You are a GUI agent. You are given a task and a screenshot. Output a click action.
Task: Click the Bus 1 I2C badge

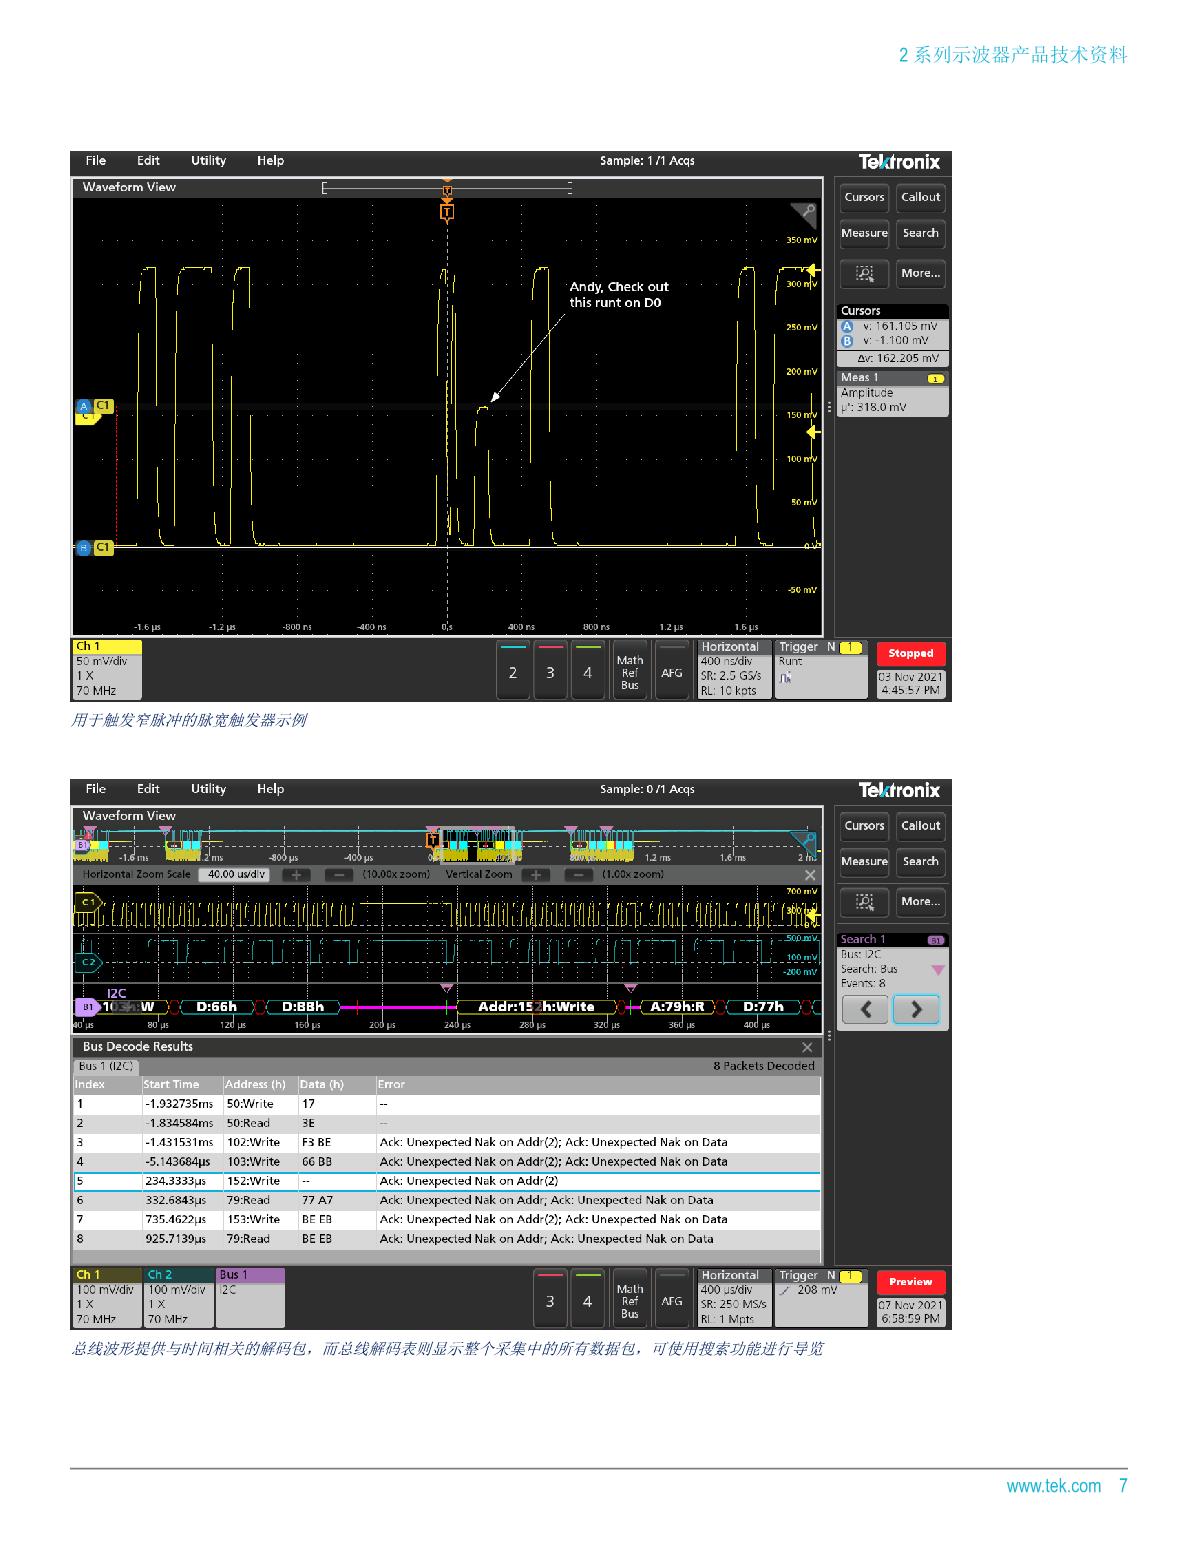point(251,1297)
